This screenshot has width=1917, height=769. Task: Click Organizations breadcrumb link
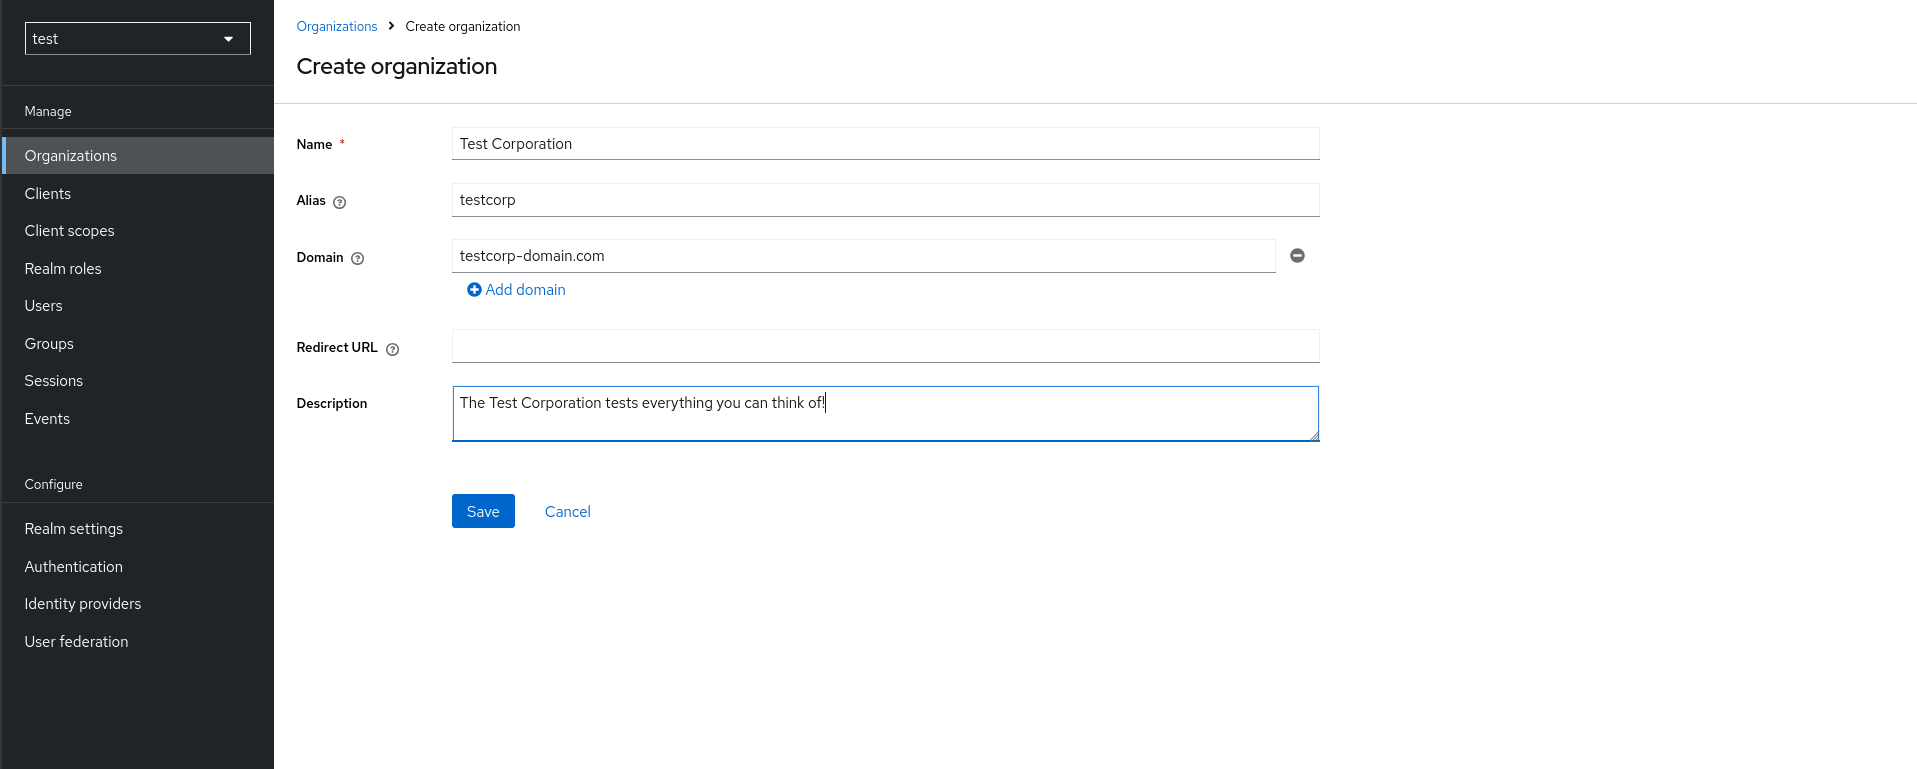click(x=336, y=27)
